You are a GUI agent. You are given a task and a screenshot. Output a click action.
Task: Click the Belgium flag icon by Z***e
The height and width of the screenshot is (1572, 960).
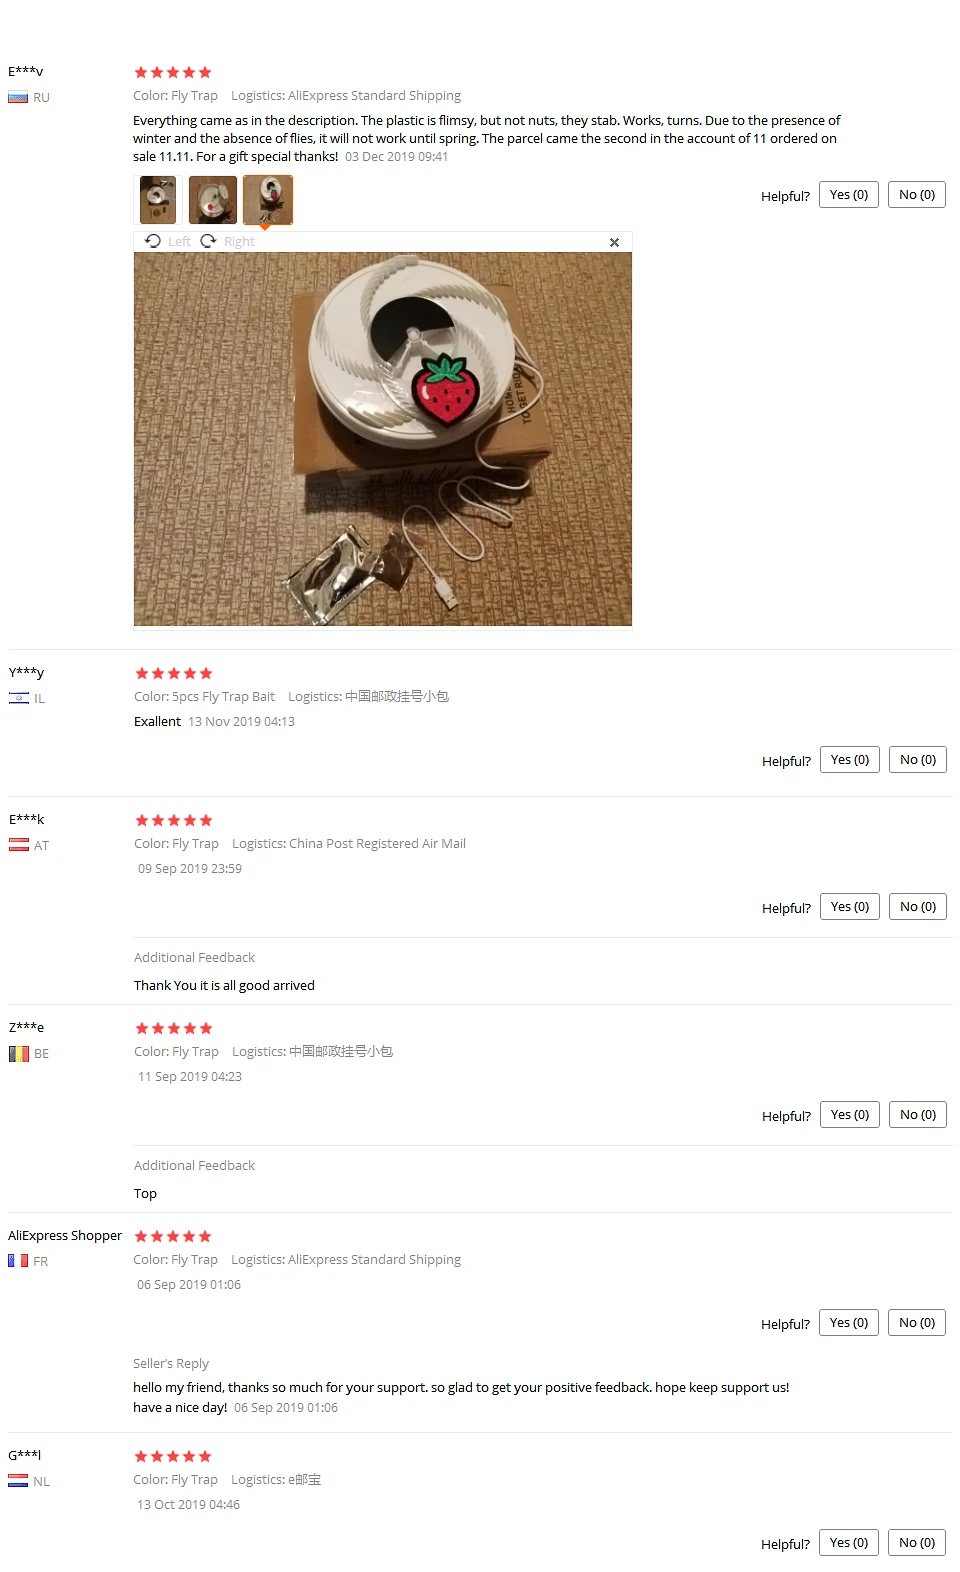tap(19, 1053)
